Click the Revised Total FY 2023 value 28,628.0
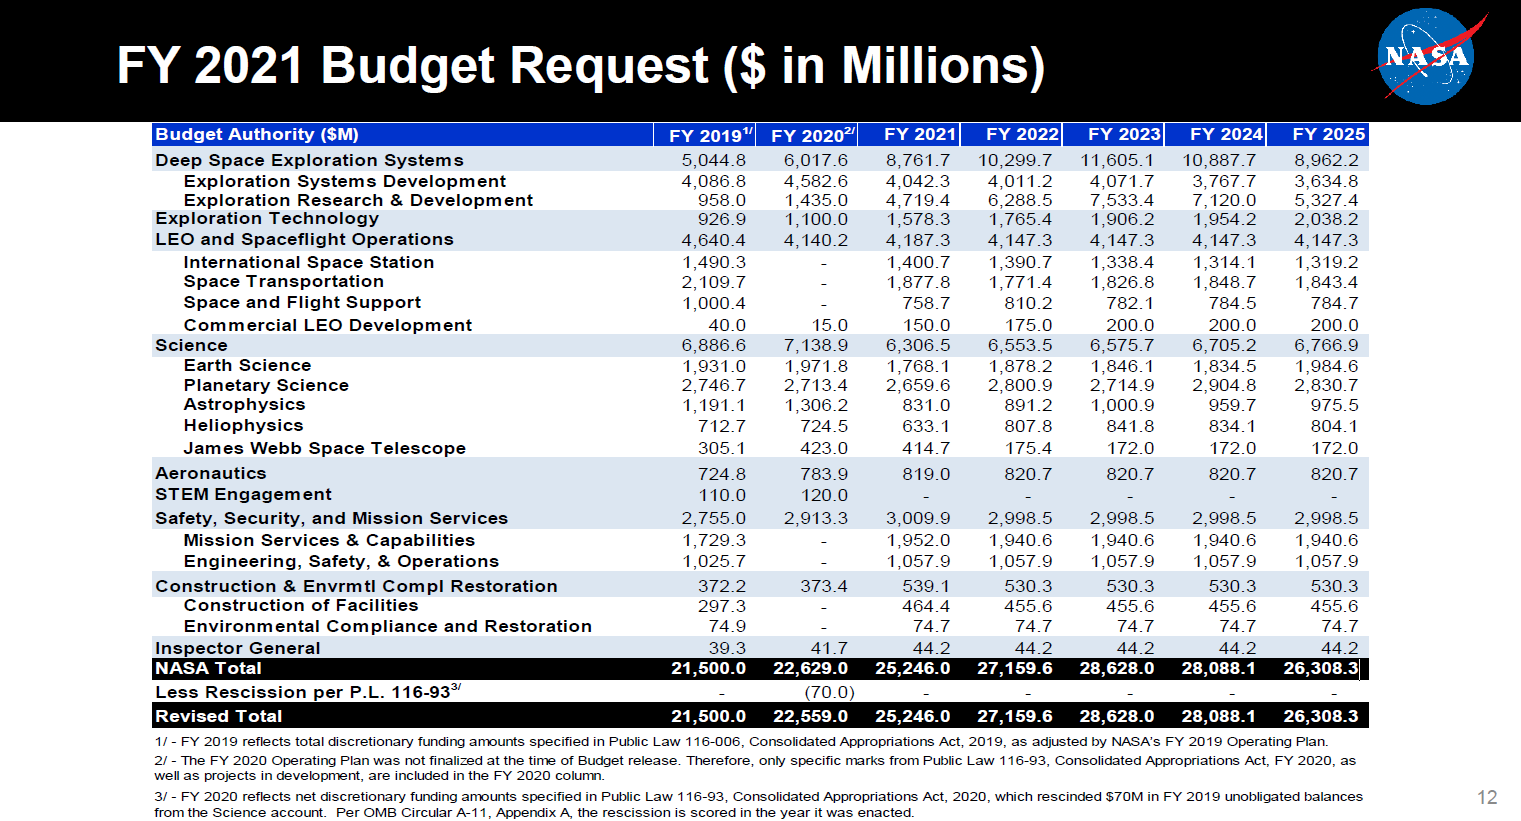Screen dimensions: 1521x821 point(1116,716)
